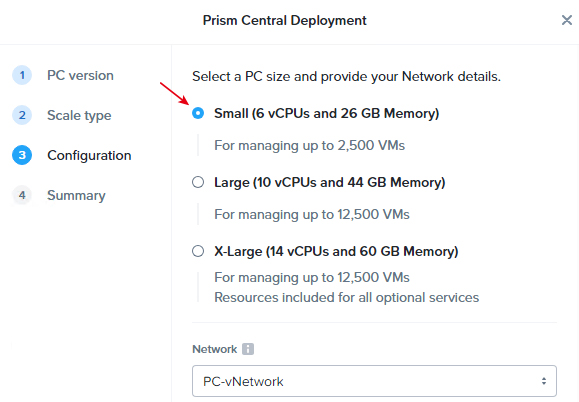Select the X-Large PC size radio button
The width and height of the screenshot is (579, 402).
[198, 251]
